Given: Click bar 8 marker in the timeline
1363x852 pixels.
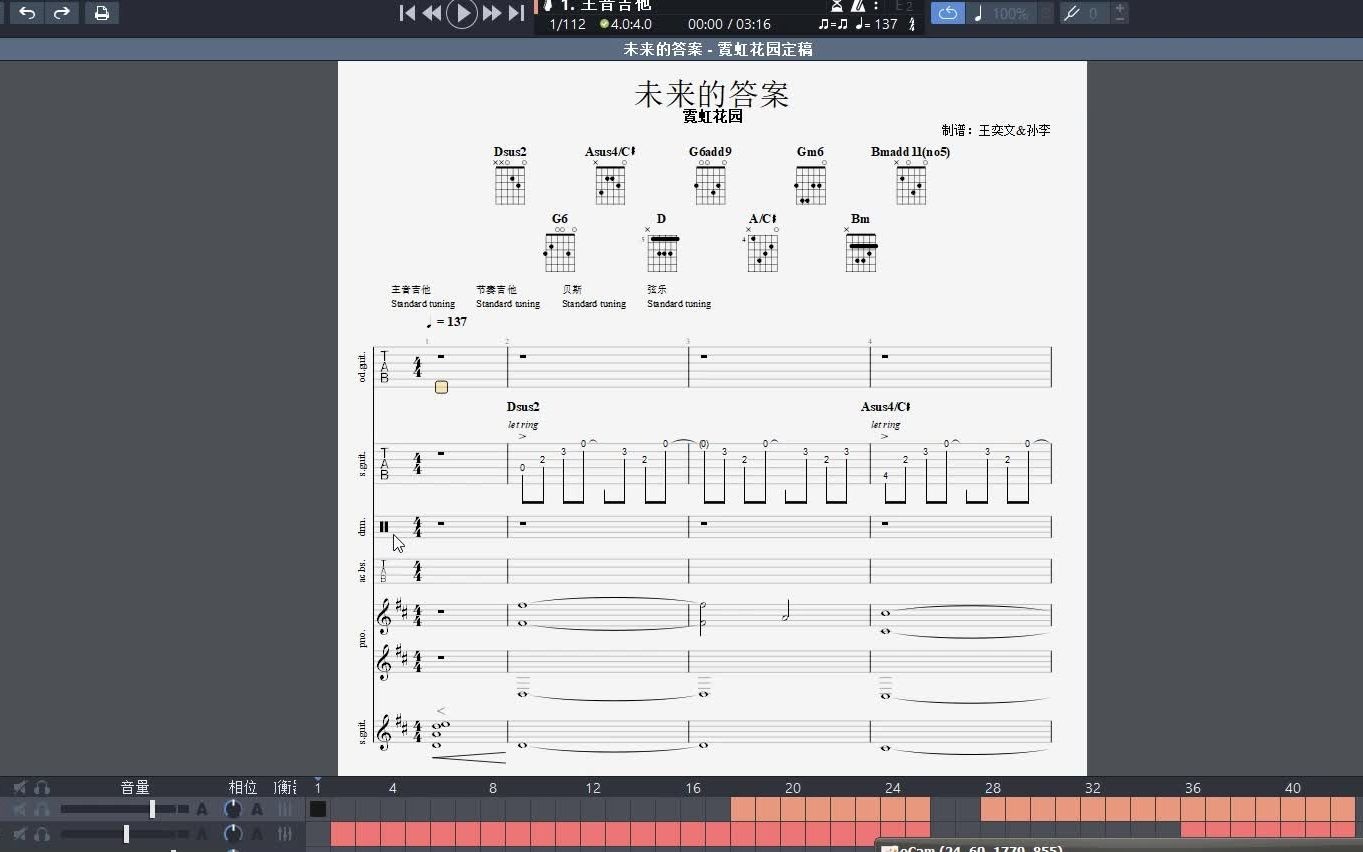Looking at the screenshot, I should pyautogui.click(x=493, y=788).
